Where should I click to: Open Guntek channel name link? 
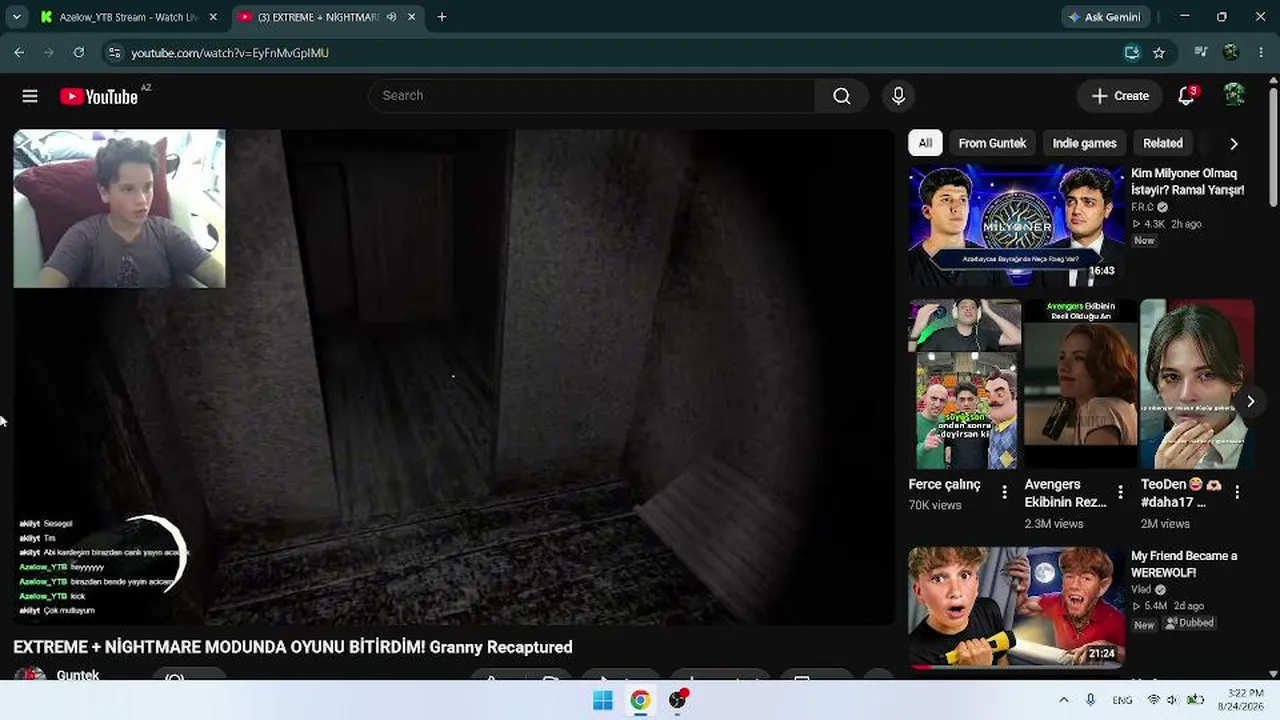(78, 675)
